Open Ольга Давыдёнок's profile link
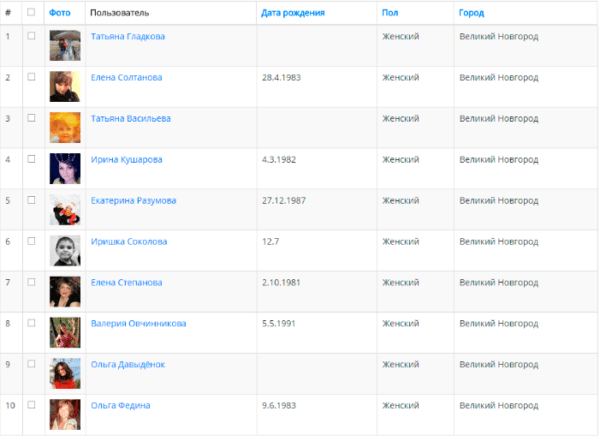Image resolution: width=600 pixels, height=441 pixels. 128,364
